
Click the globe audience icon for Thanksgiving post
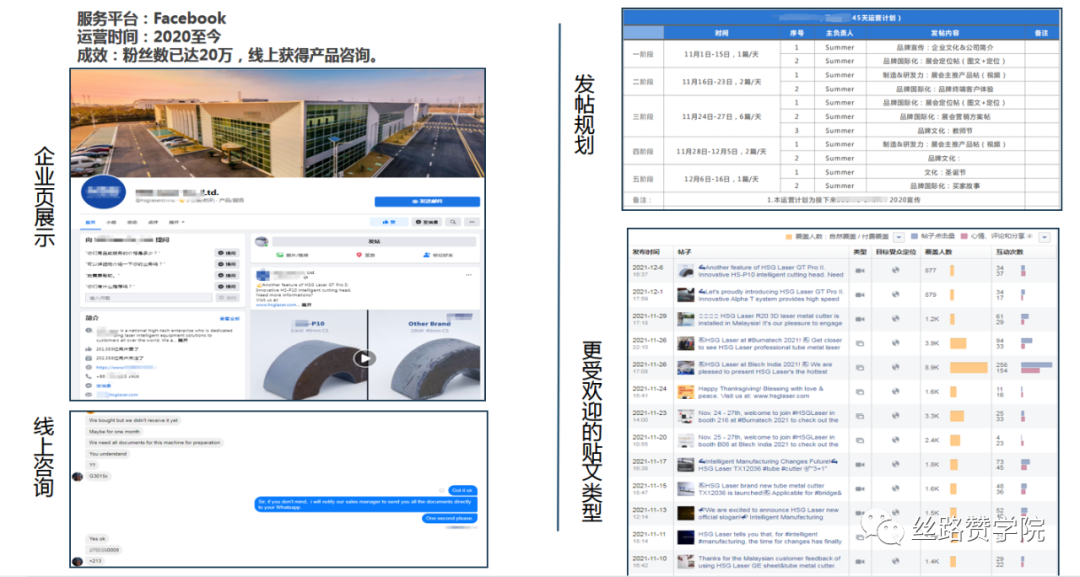click(895, 392)
